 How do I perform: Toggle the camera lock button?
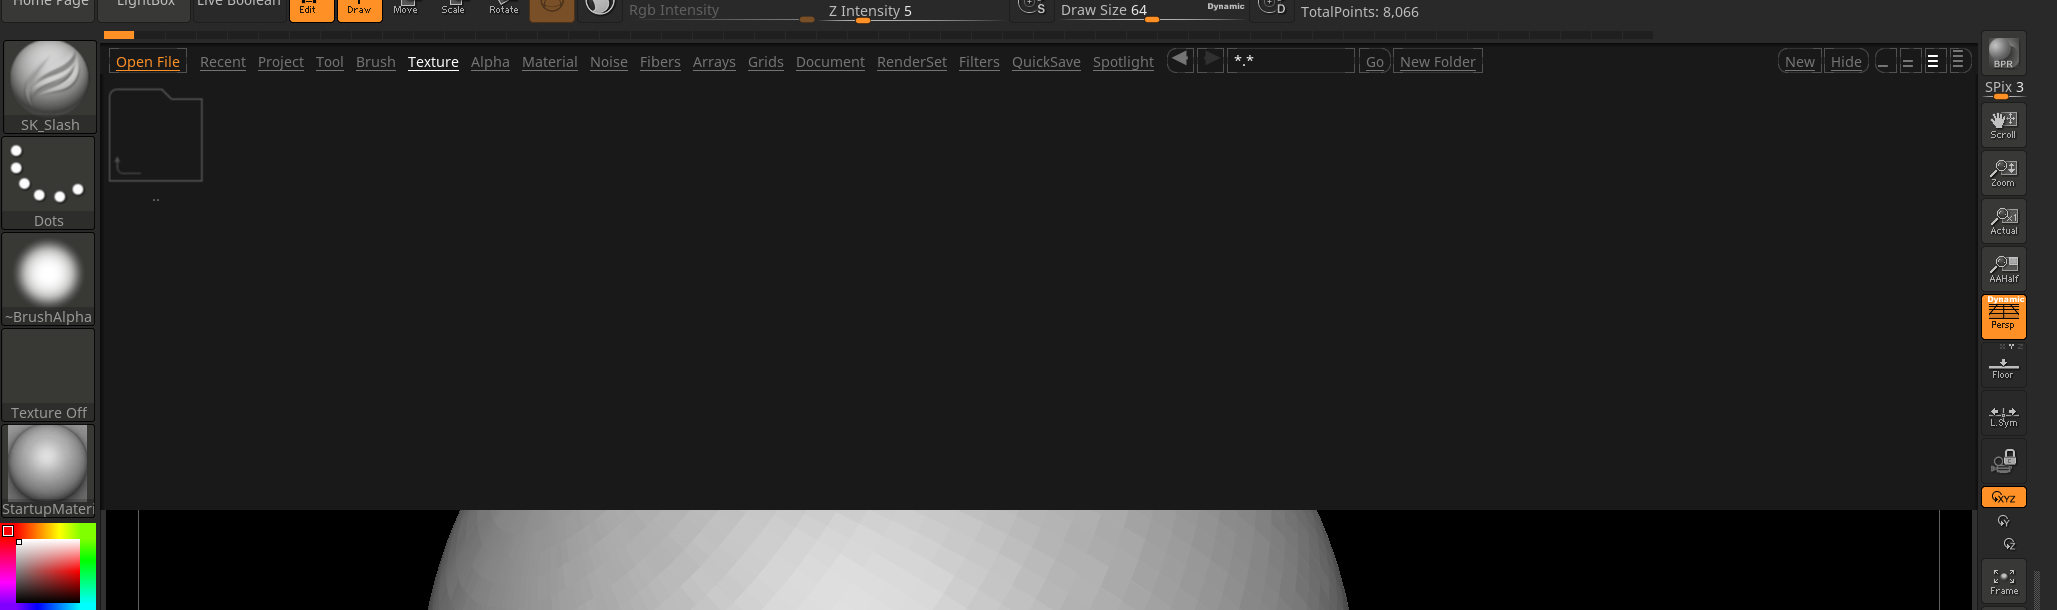pyautogui.click(x=2003, y=461)
